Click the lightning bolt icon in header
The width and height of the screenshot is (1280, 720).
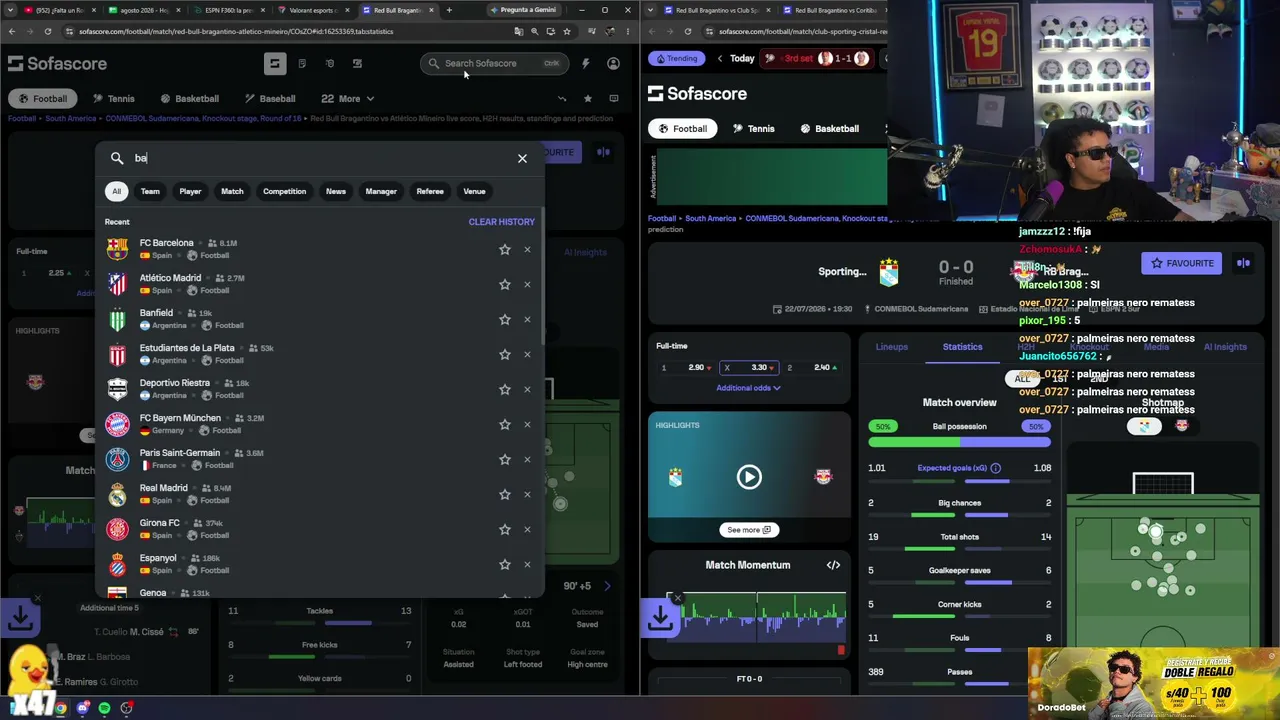point(585,63)
